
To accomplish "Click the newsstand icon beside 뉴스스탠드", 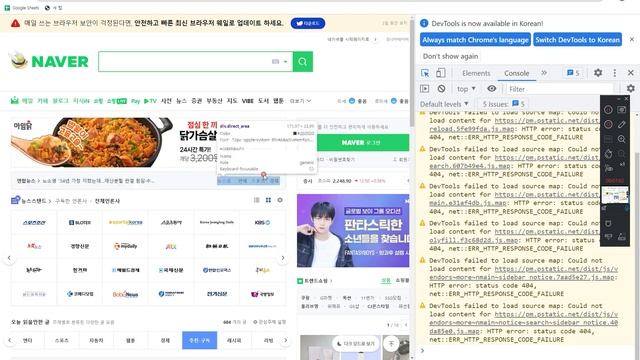I will (x=16, y=200).
